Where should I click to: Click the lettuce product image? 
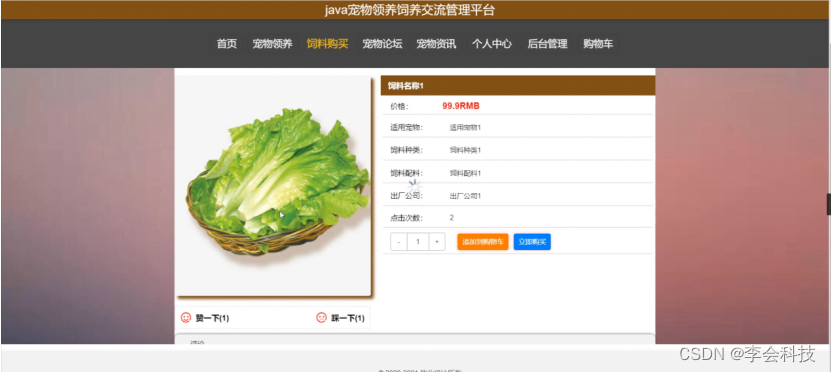pos(274,186)
